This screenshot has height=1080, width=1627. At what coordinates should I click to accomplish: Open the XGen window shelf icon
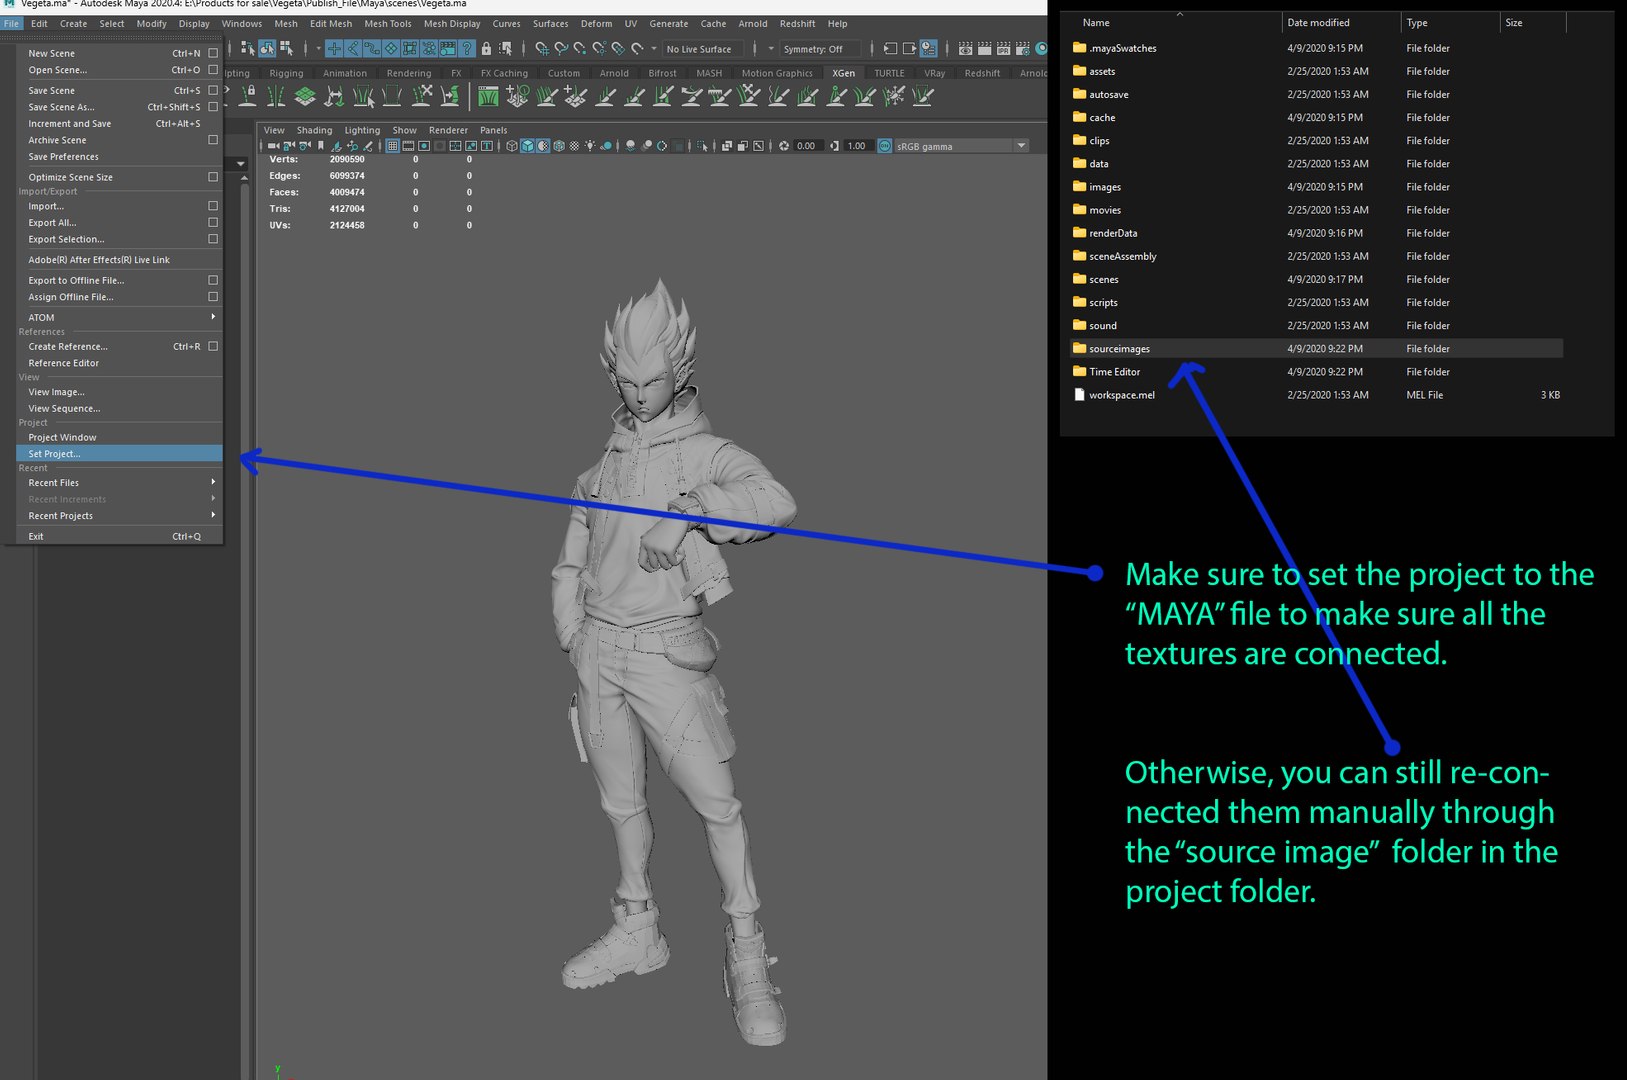click(488, 95)
